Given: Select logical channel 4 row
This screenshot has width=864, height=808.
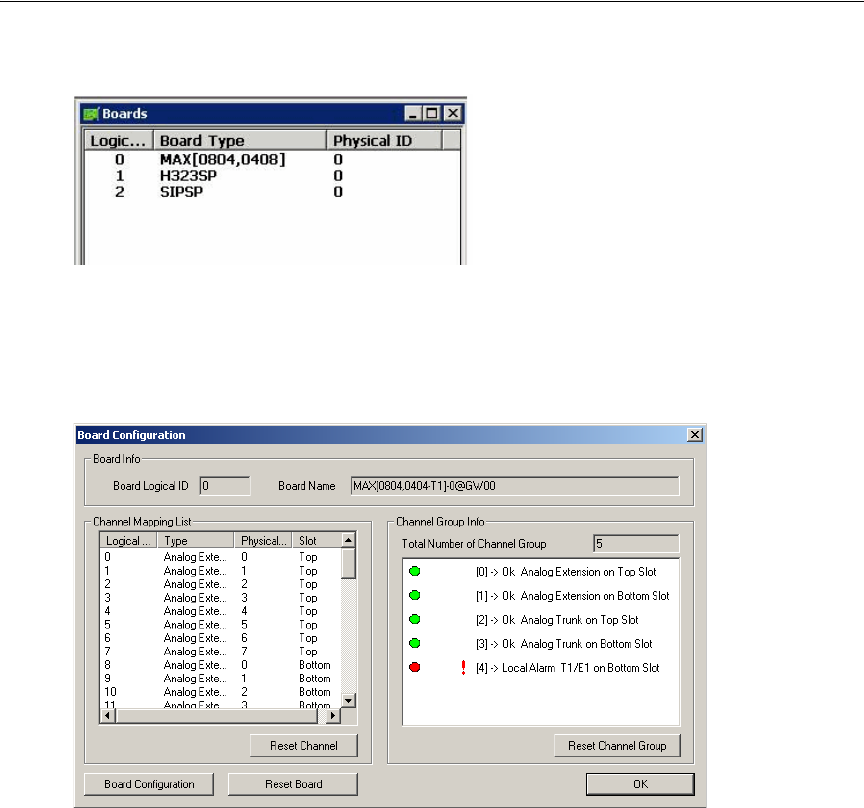Looking at the screenshot, I should [x=220, y=611].
